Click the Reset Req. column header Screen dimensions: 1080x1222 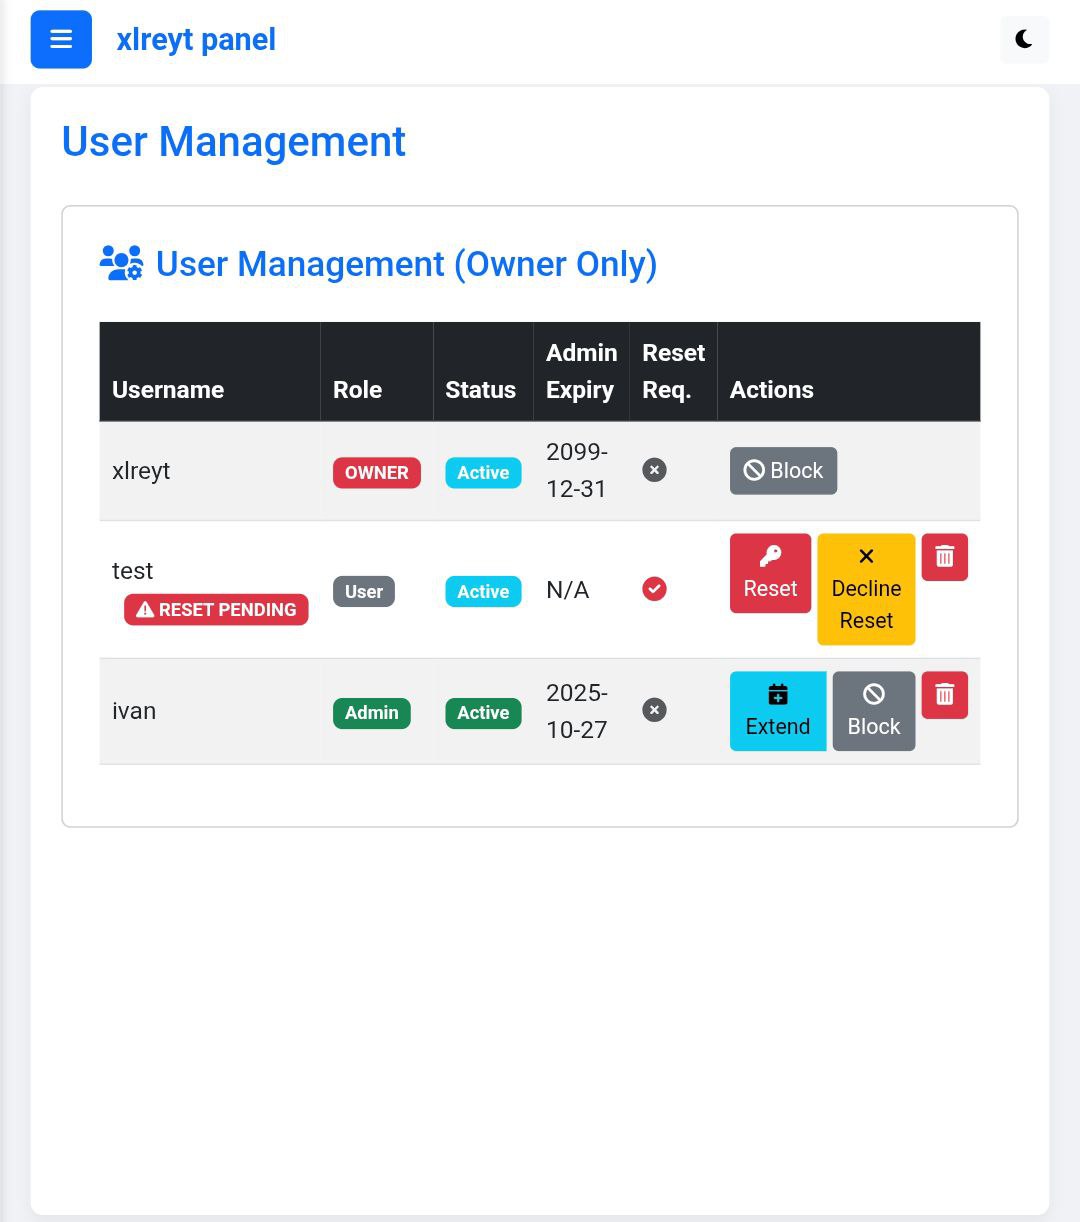pyautogui.click(x=673, y=371)
